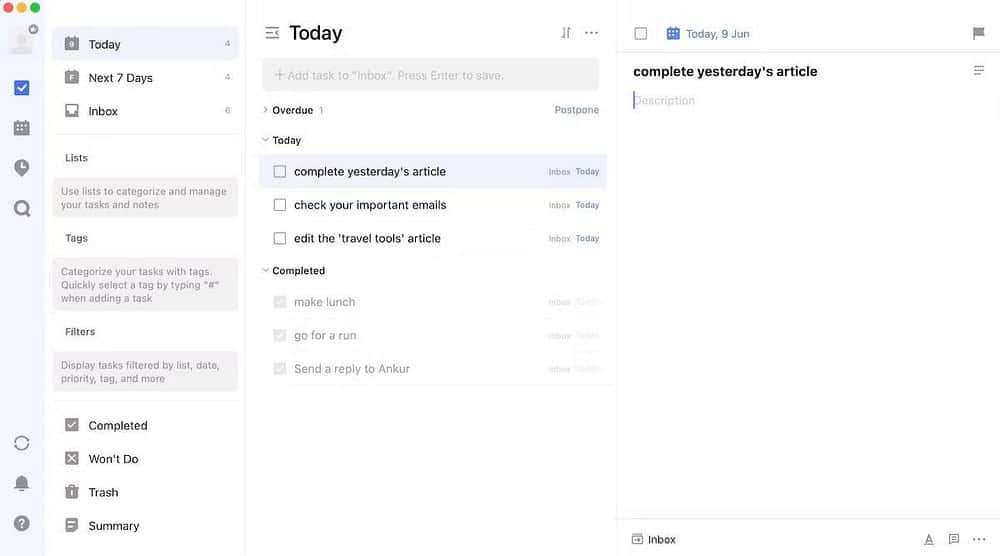This screenshot has width=1000, height=556.
Task: Click the sync icon in sidebar
Action: pos(22,443)
